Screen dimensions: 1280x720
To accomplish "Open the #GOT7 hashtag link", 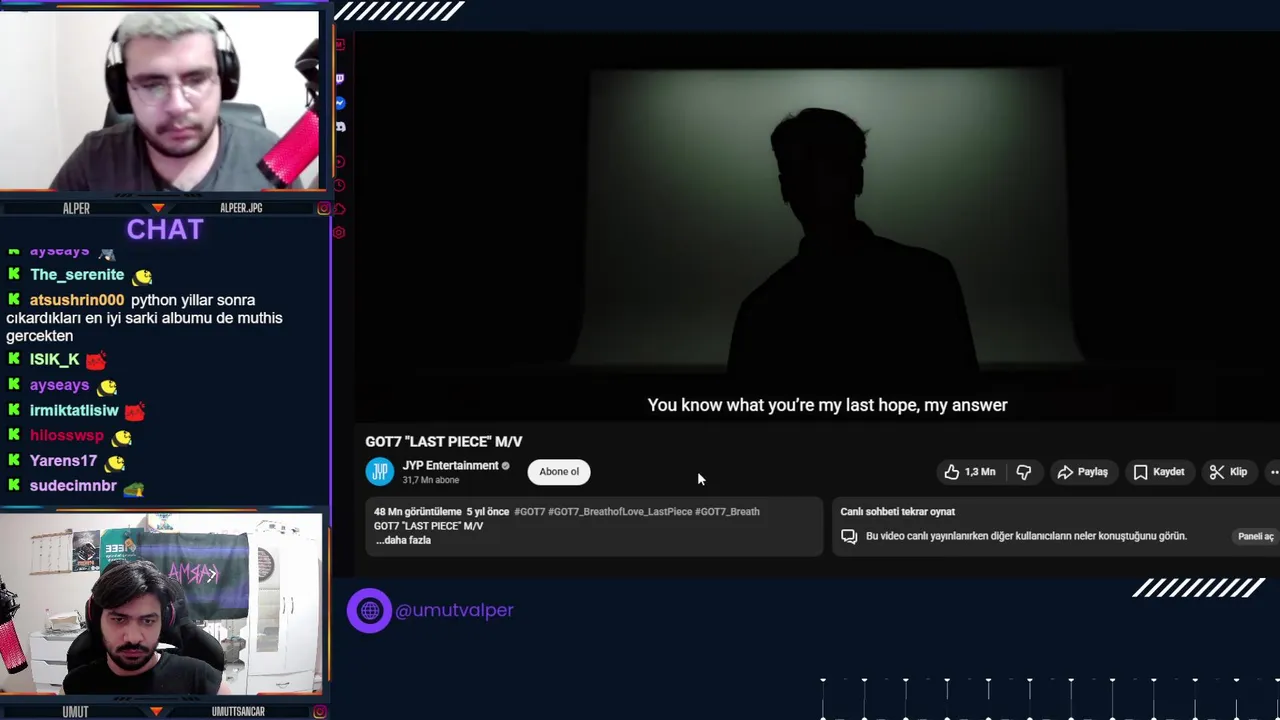I will [530, 511].
